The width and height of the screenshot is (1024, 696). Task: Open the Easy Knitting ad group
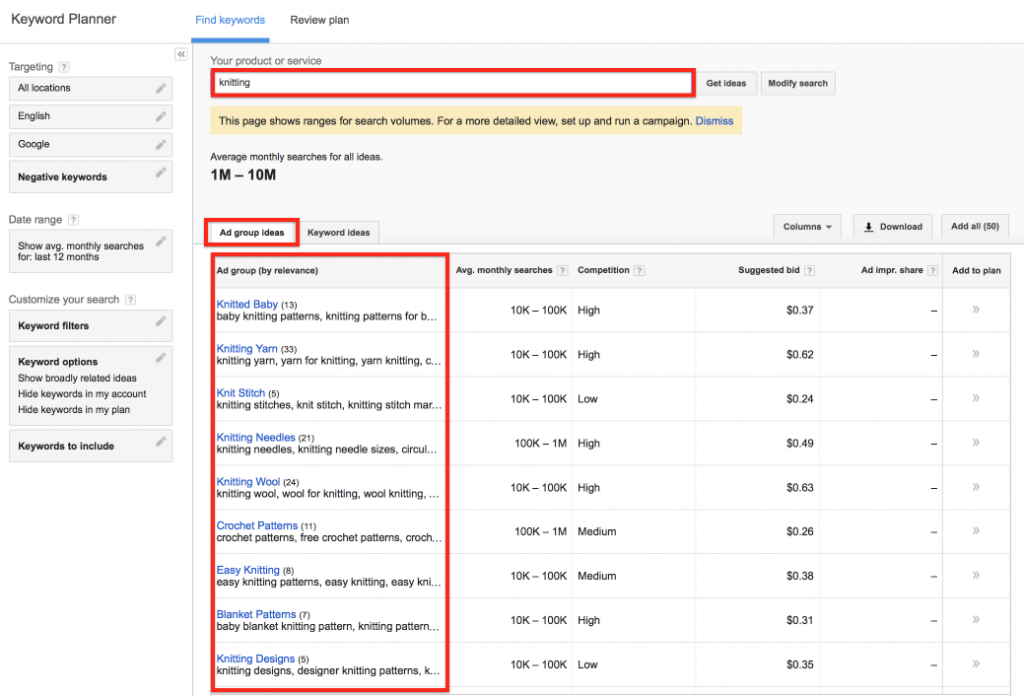(x=248, y=570)
